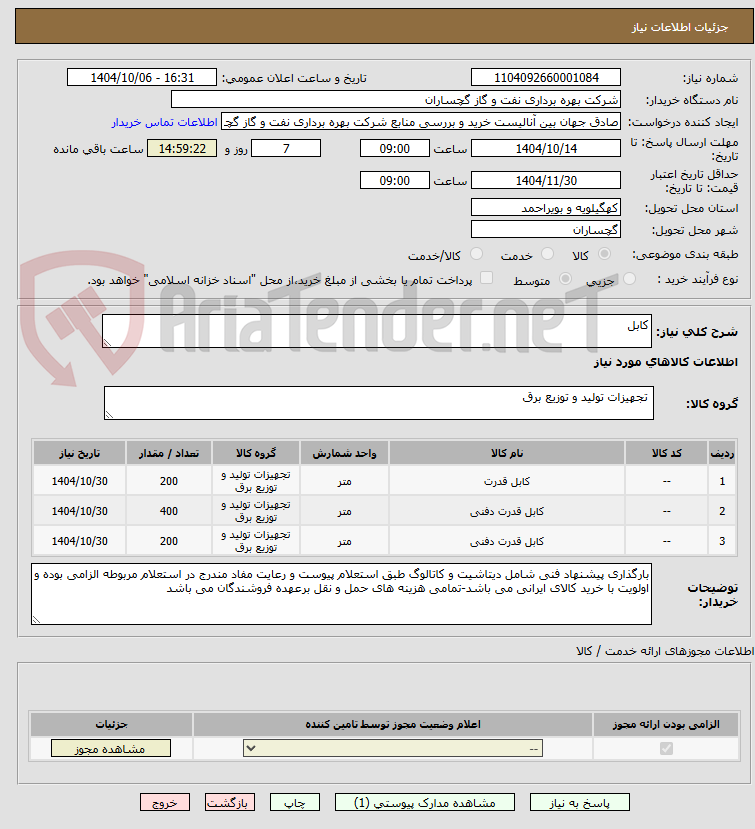This screenshot has width=755, height=829.
Task: Select the کالا radio button
Action: tap(604, 254)
